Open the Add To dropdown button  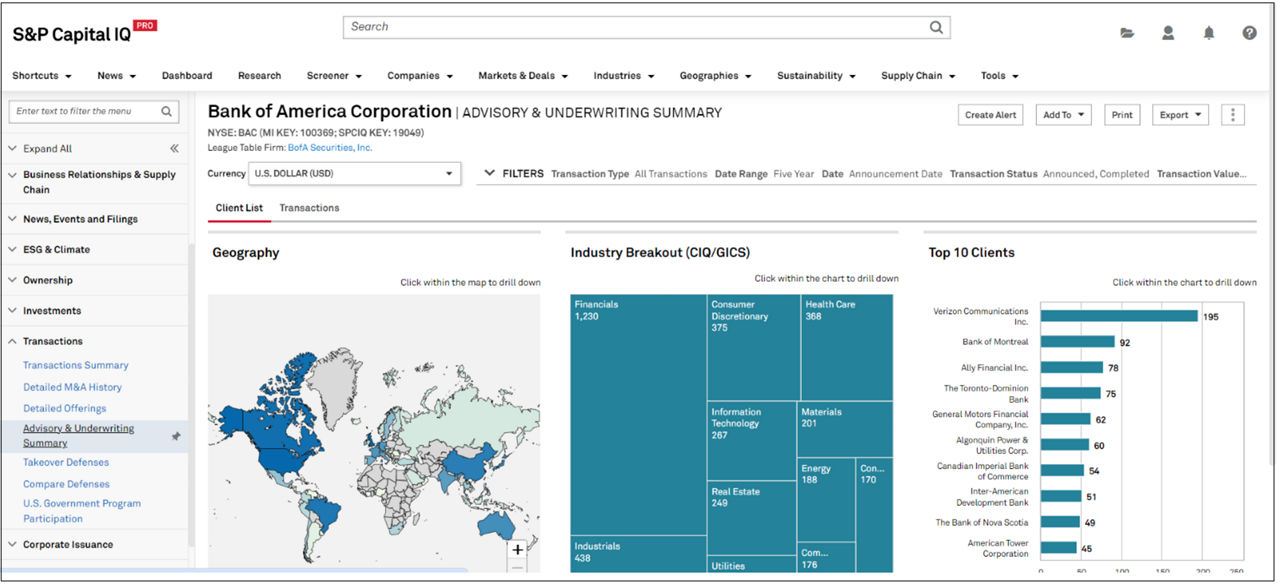[1063, 115]
